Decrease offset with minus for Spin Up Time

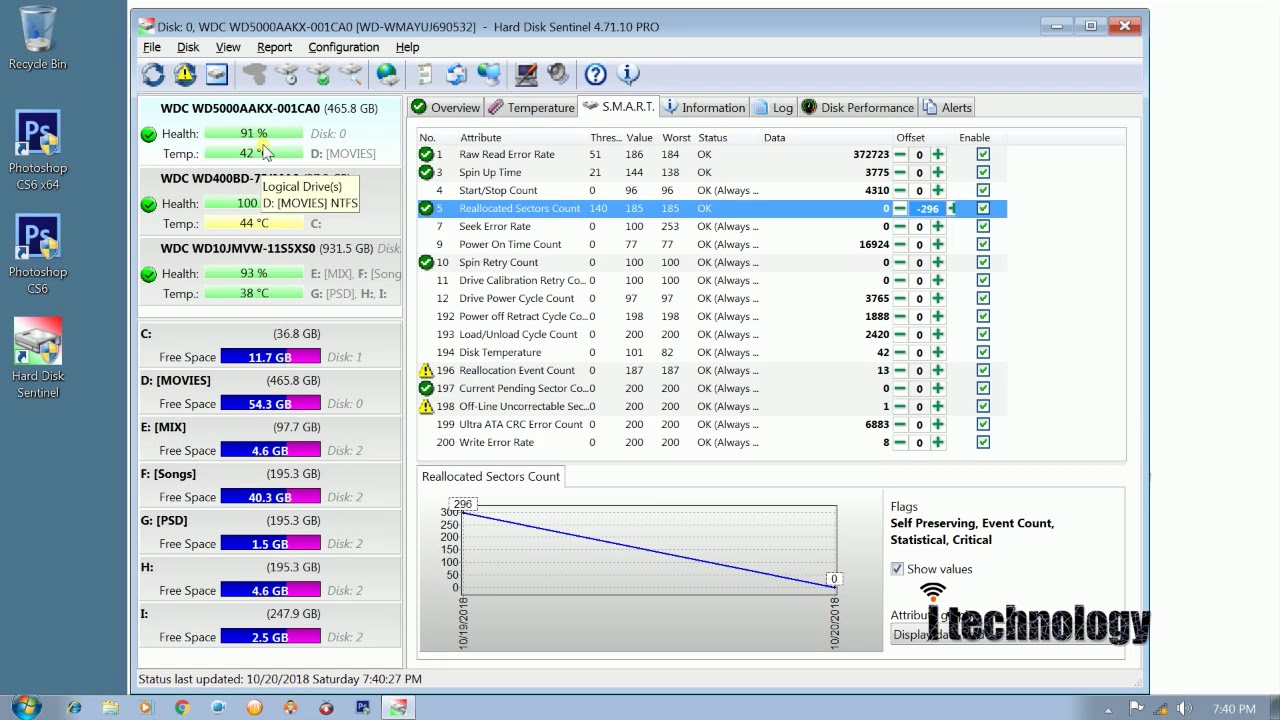tap(900, 173)
